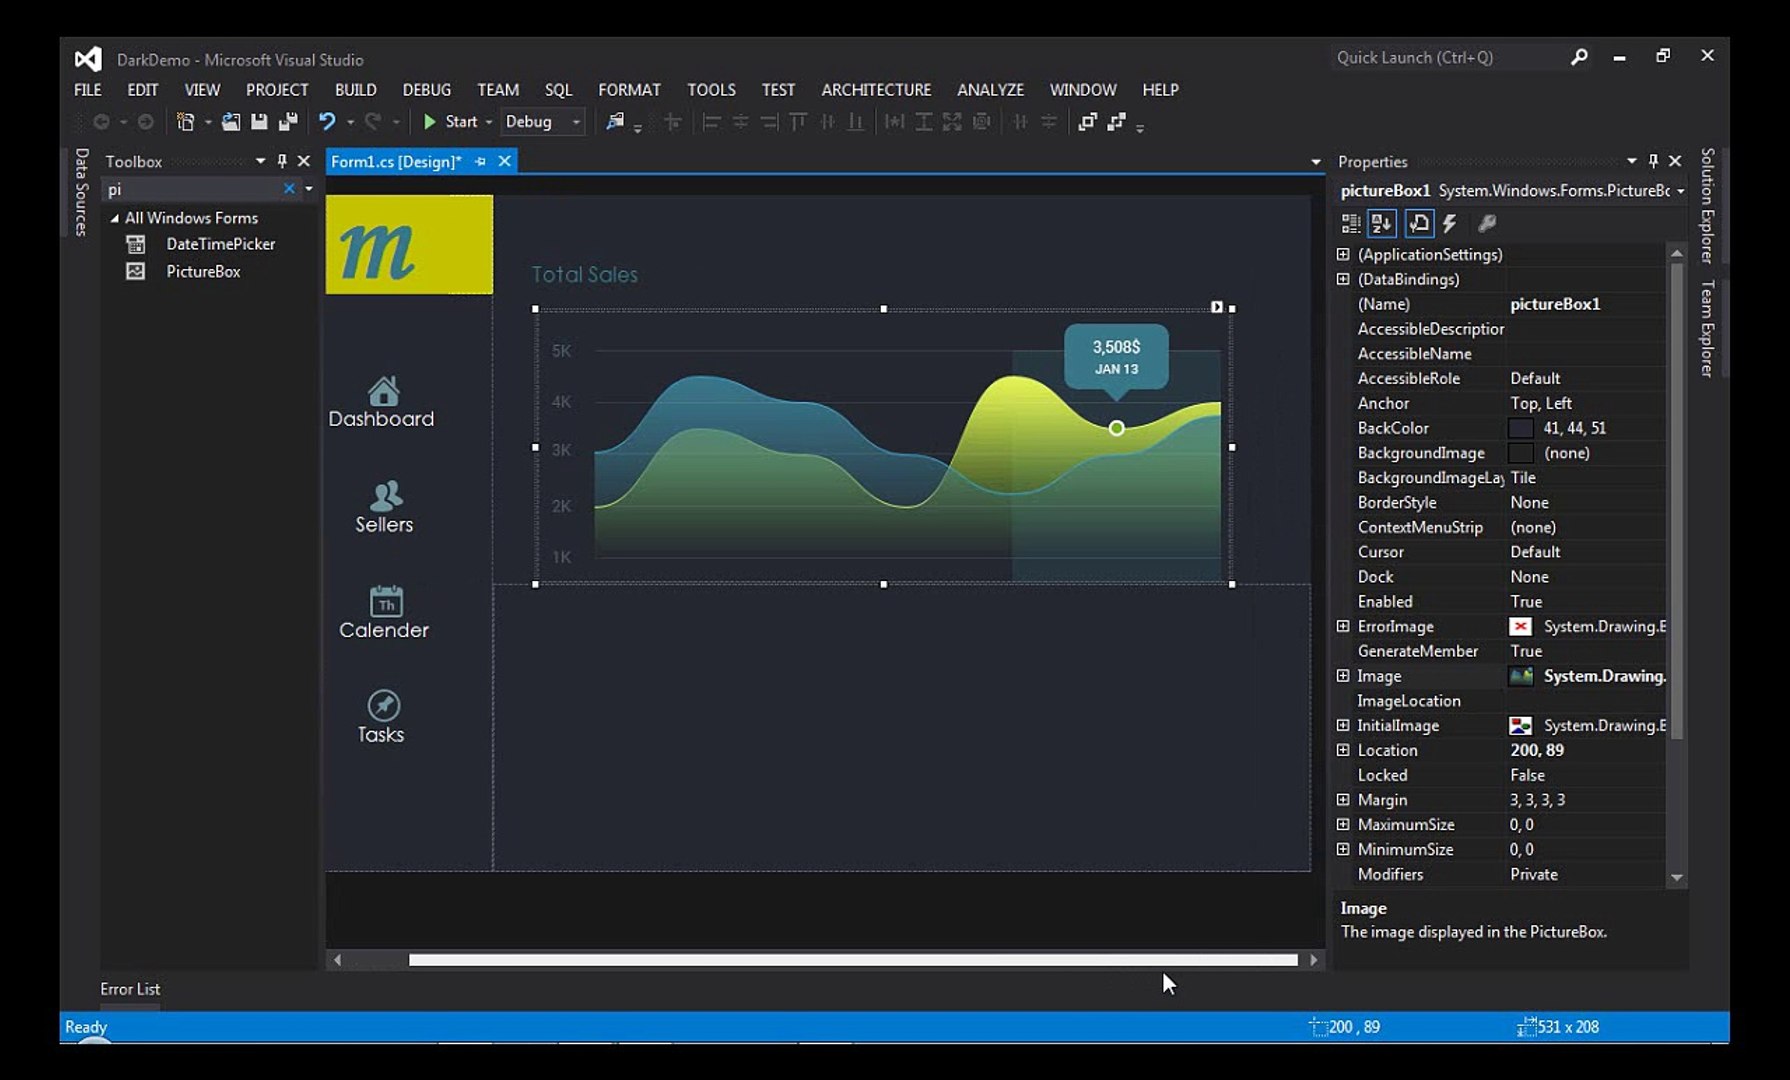The width and height of the screenshot is (1790, 1080).
Task: Expand the Margin property in Properties panel
Action: click(1343, 799)
